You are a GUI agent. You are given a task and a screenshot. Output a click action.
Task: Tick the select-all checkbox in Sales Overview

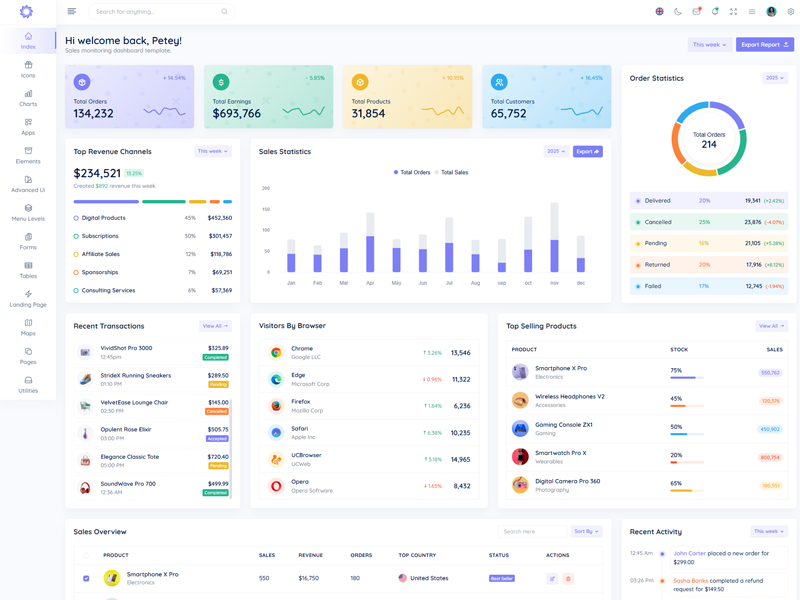point(86,555)
